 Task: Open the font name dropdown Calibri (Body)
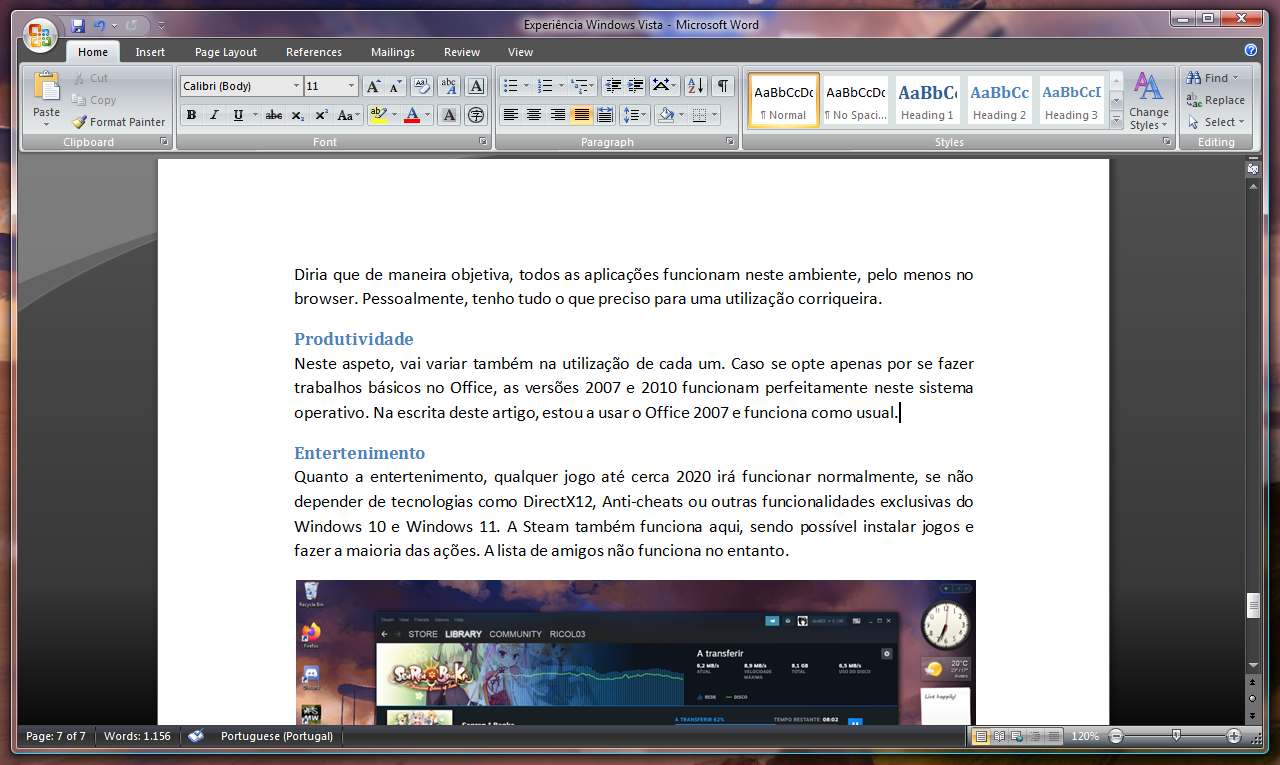point(297,86)
